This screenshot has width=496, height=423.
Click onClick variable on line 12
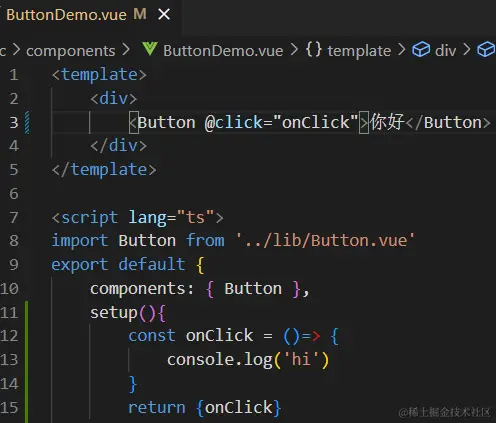pos(219,336)
